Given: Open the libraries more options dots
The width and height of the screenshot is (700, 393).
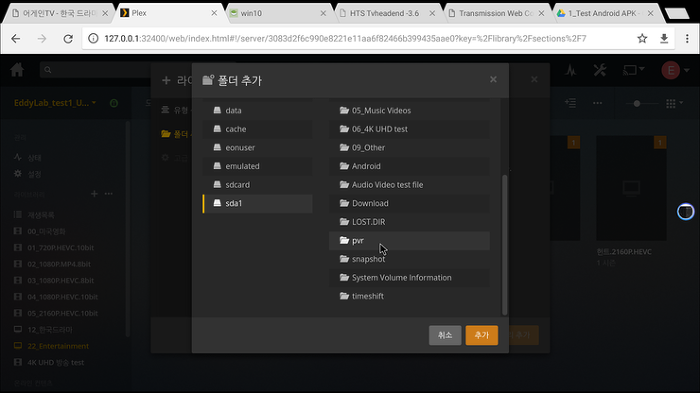Looking at the screenshot, I should [108, 194].
